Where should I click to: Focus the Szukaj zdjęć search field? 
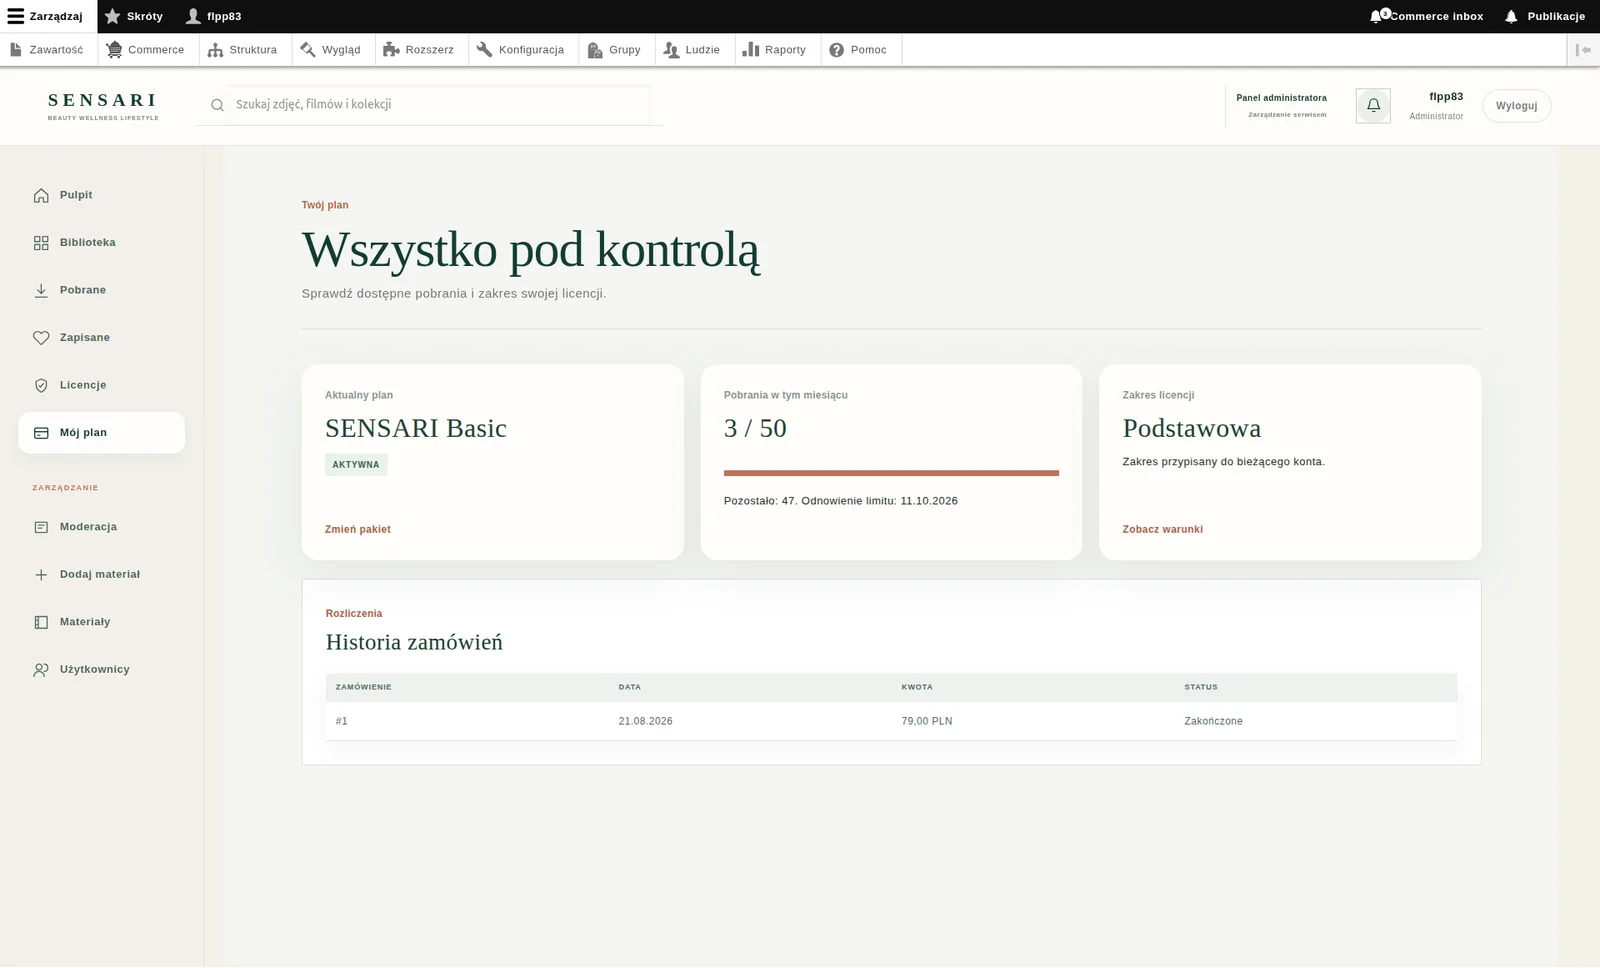tap(440, 105)
